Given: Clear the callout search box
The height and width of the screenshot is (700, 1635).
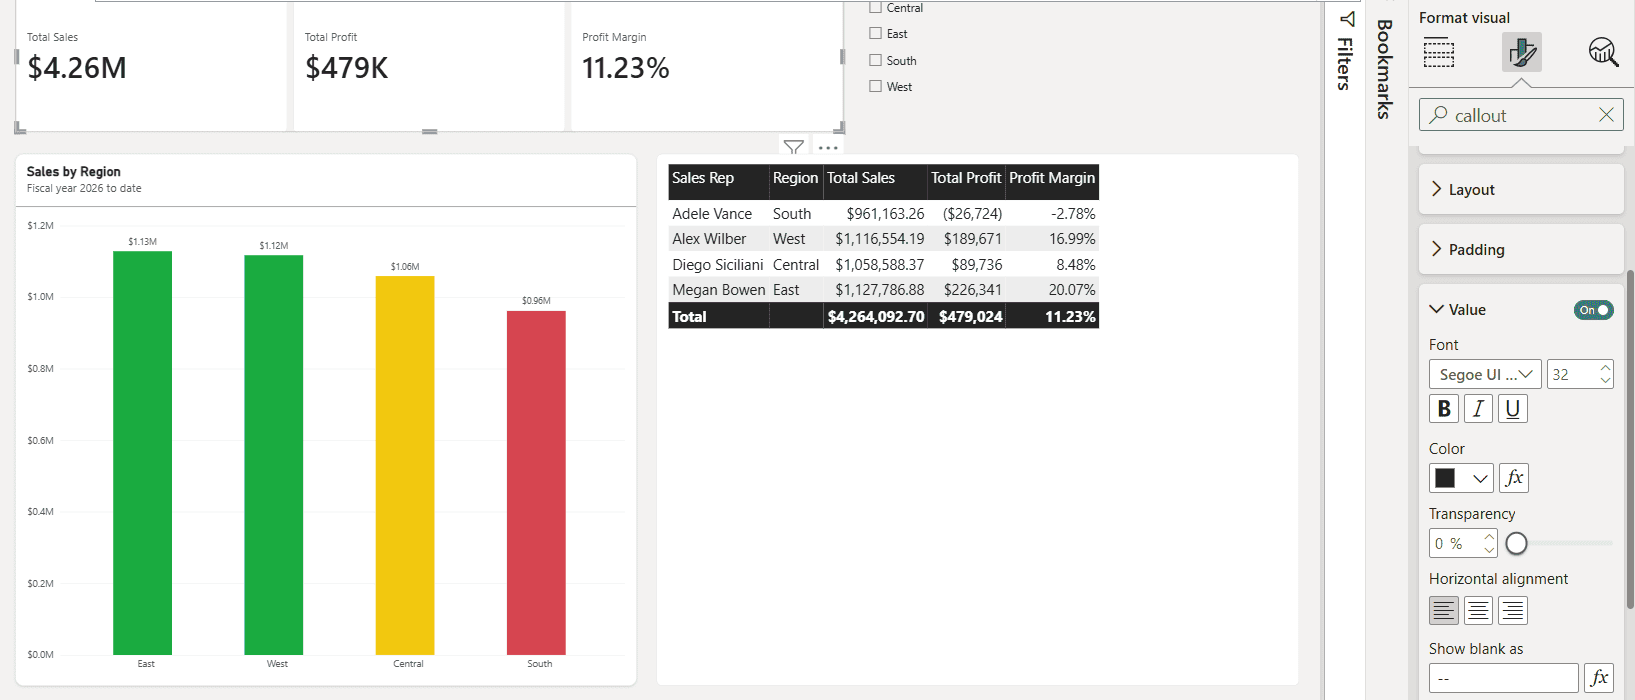Looking at the screenshot, I should [x=1606, y=115].
